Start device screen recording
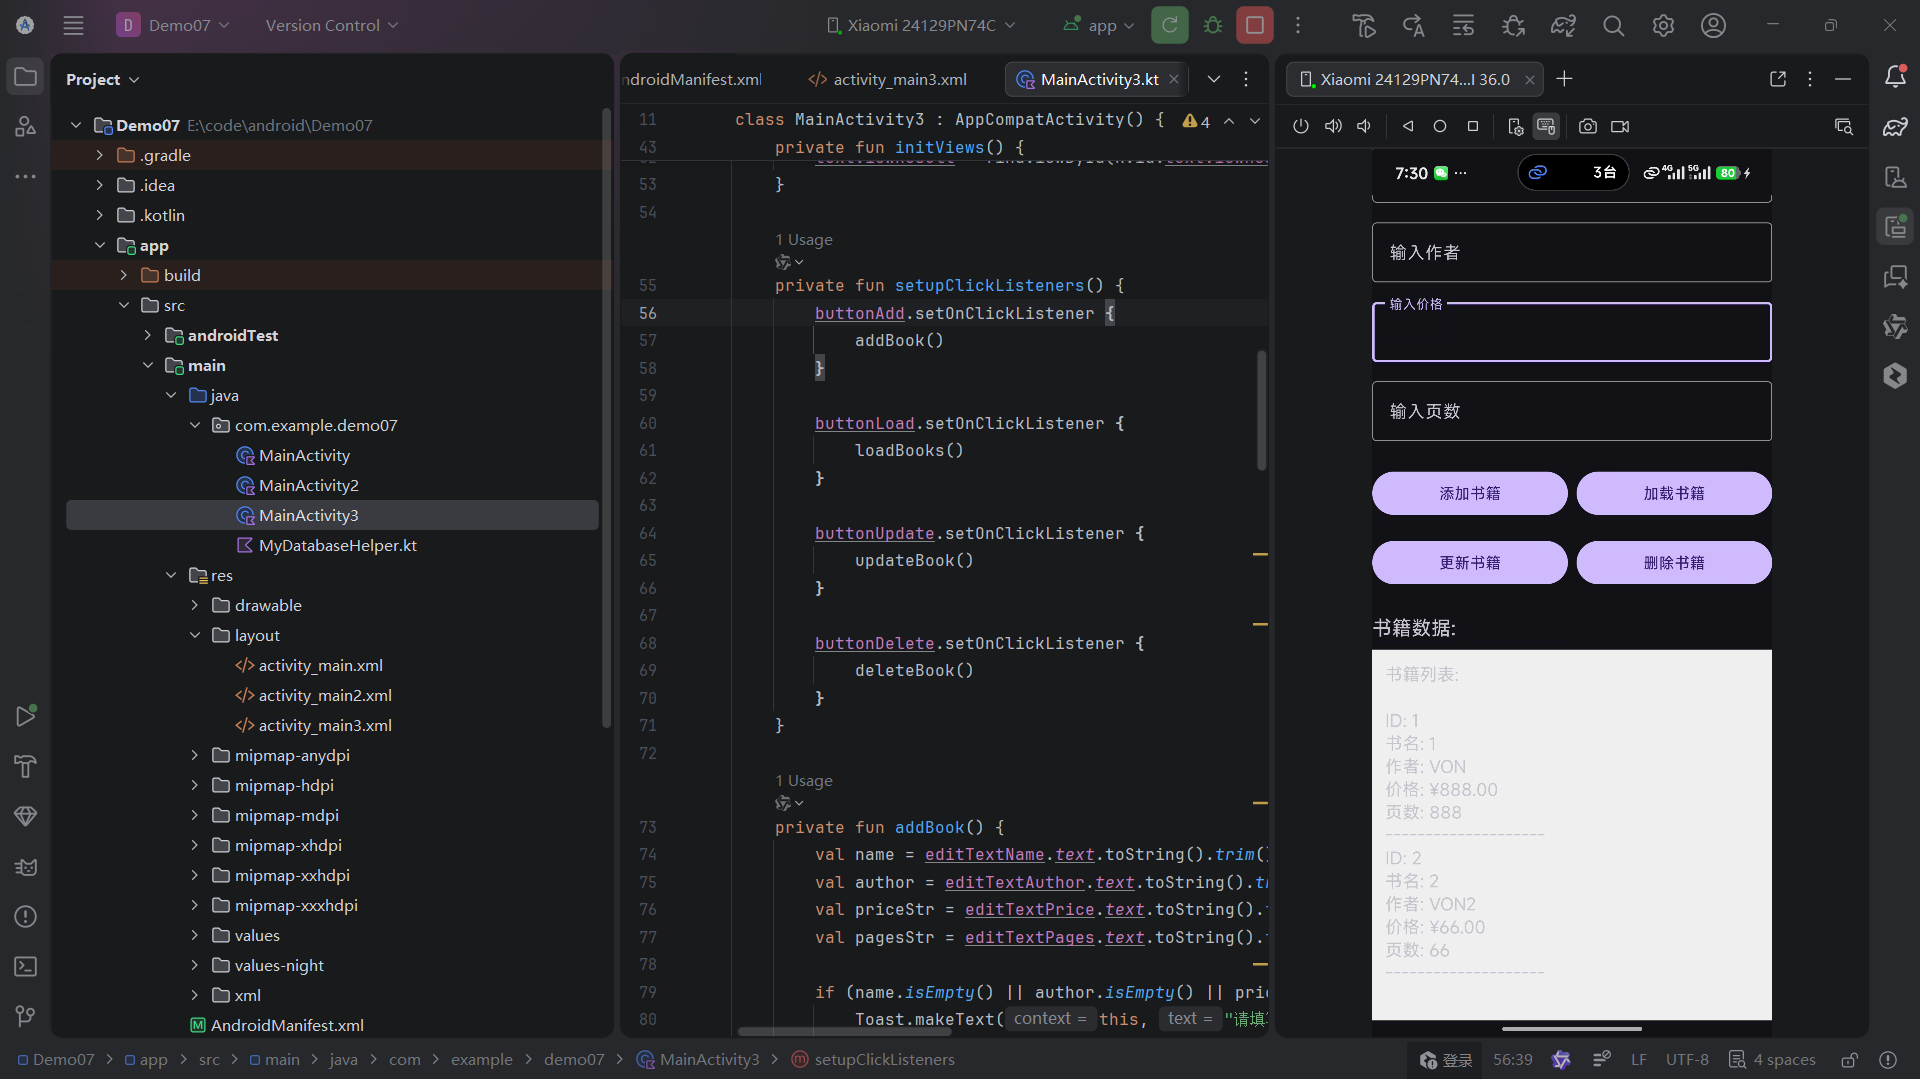Screen dimensions: 1920x1079 (x=1620, y=126)
